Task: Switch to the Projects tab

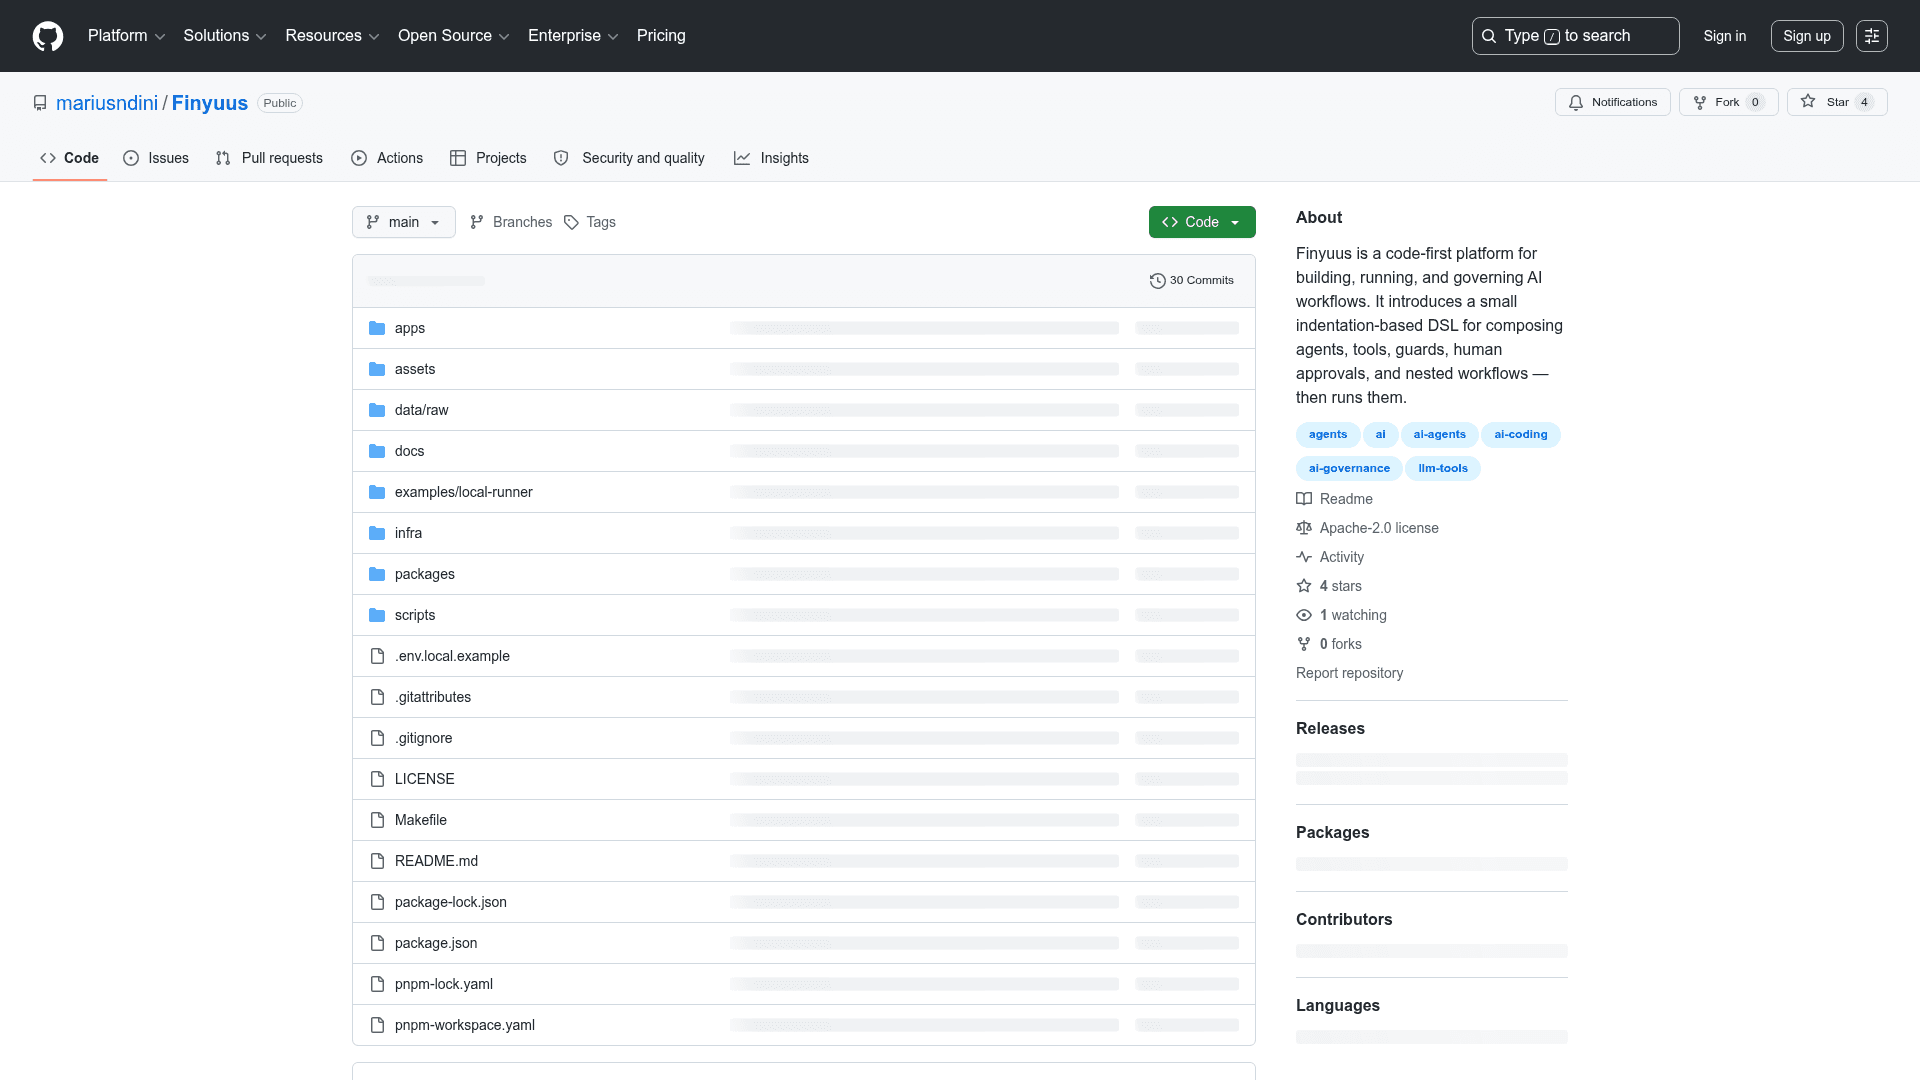Action: tap(488, 158)
